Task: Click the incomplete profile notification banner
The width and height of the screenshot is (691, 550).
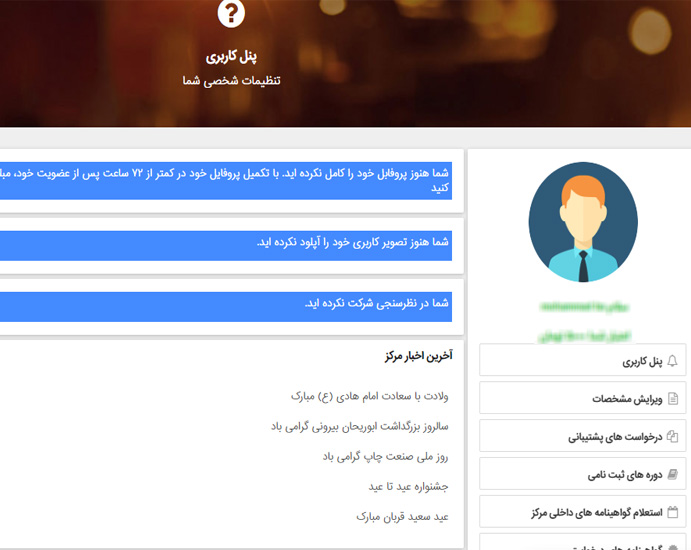Action: pyautogui.click(x=226, y=180)
